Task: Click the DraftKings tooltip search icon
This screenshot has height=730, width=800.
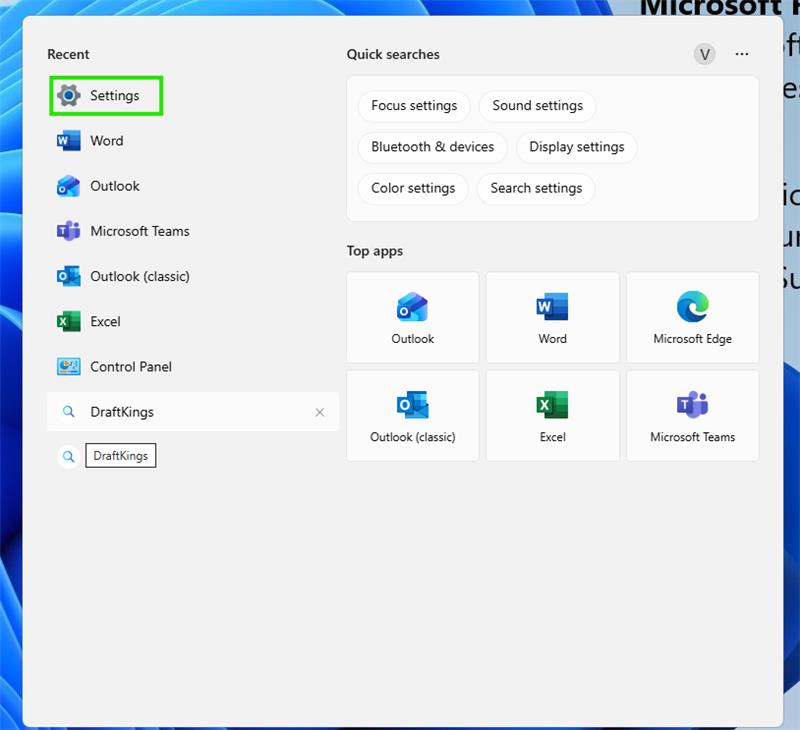Action: click(x=68, y=456)
